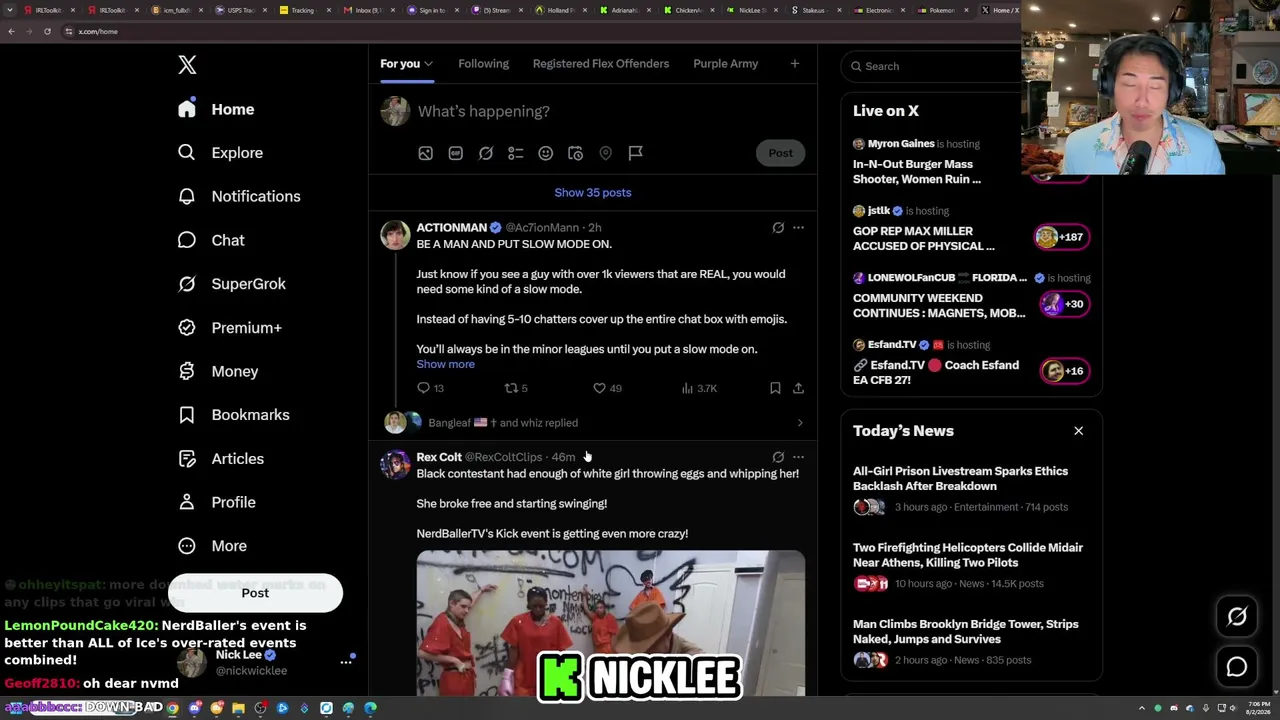Open ACTIONMAN's profile avatar
Screen dimensions: 1280x720
[x=395, y=235]
